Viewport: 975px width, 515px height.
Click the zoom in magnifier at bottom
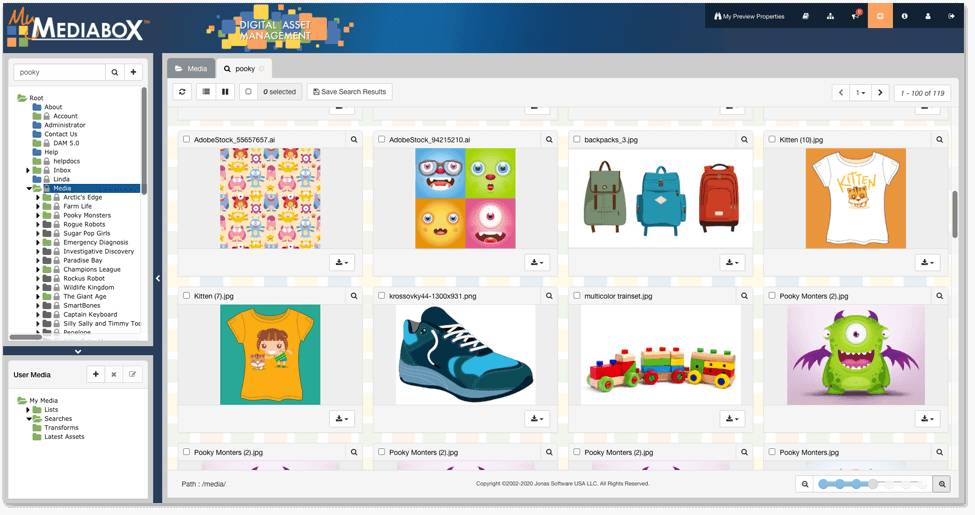pyautogui.click(x=942, y=484)
